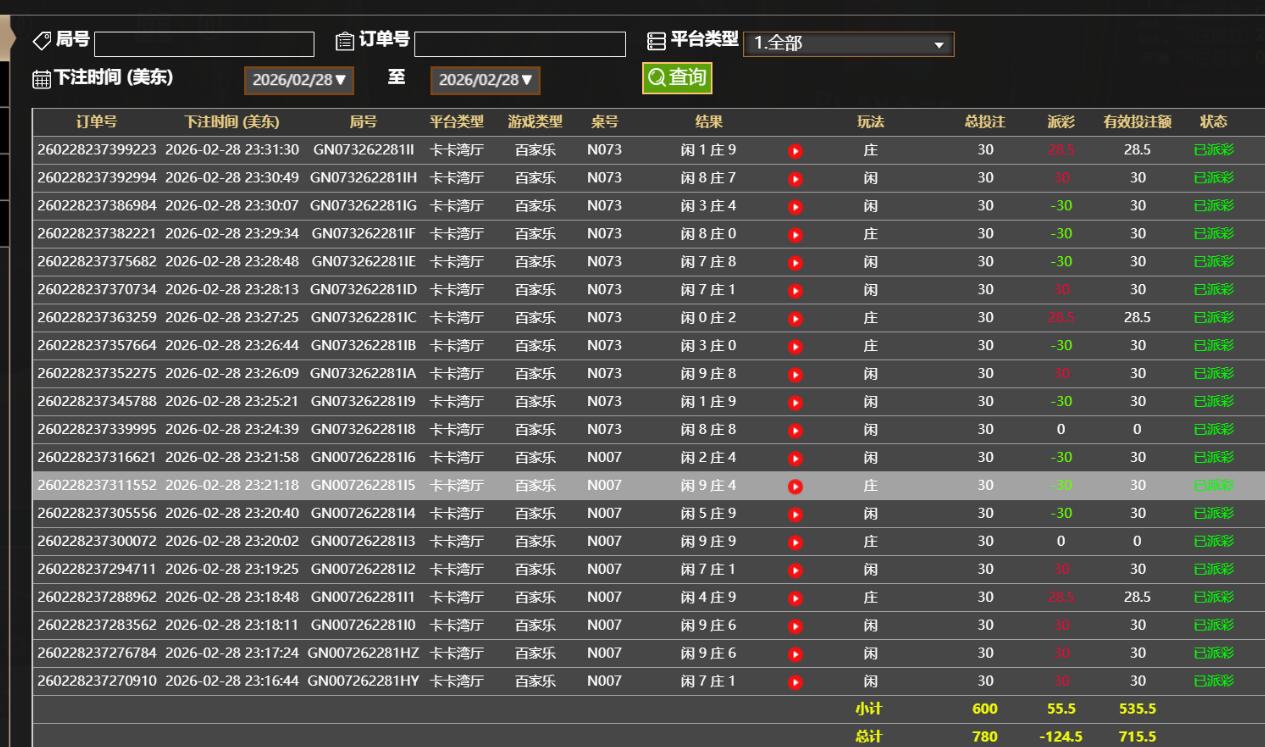Click inside the 订单号 input field

pyautogui.click(x=519, y=43)
